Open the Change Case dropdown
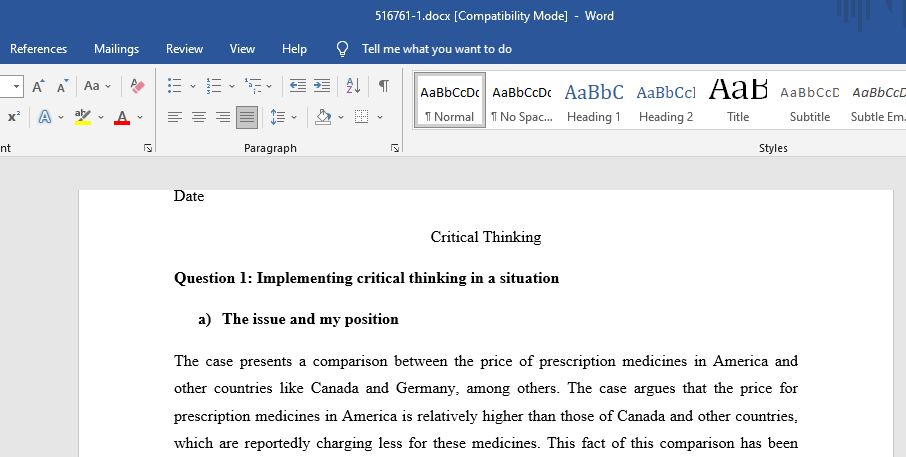The width and height of the screenshot is (906, 457). pos(97,86)
